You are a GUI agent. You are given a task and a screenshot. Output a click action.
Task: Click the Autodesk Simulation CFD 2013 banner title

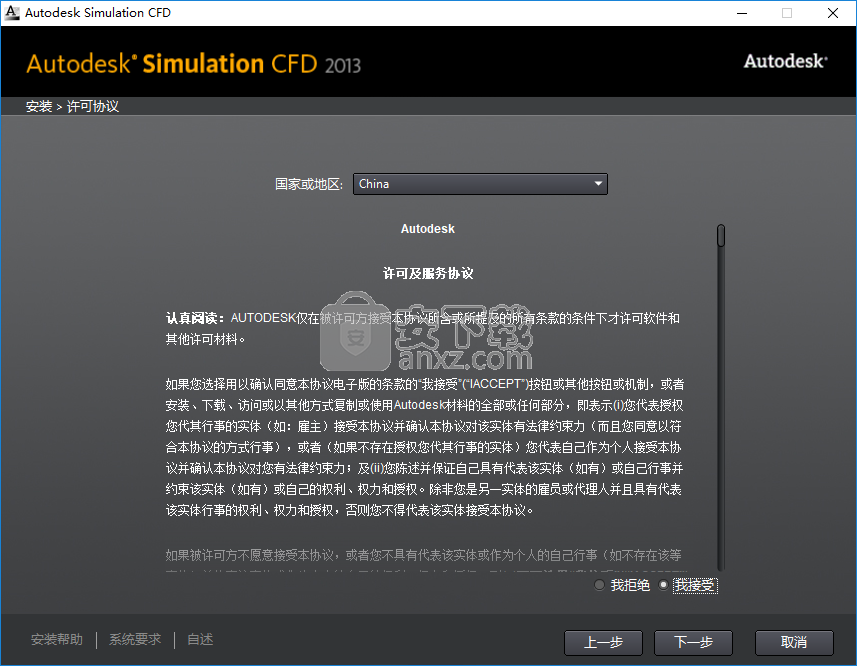coord(193,64)
